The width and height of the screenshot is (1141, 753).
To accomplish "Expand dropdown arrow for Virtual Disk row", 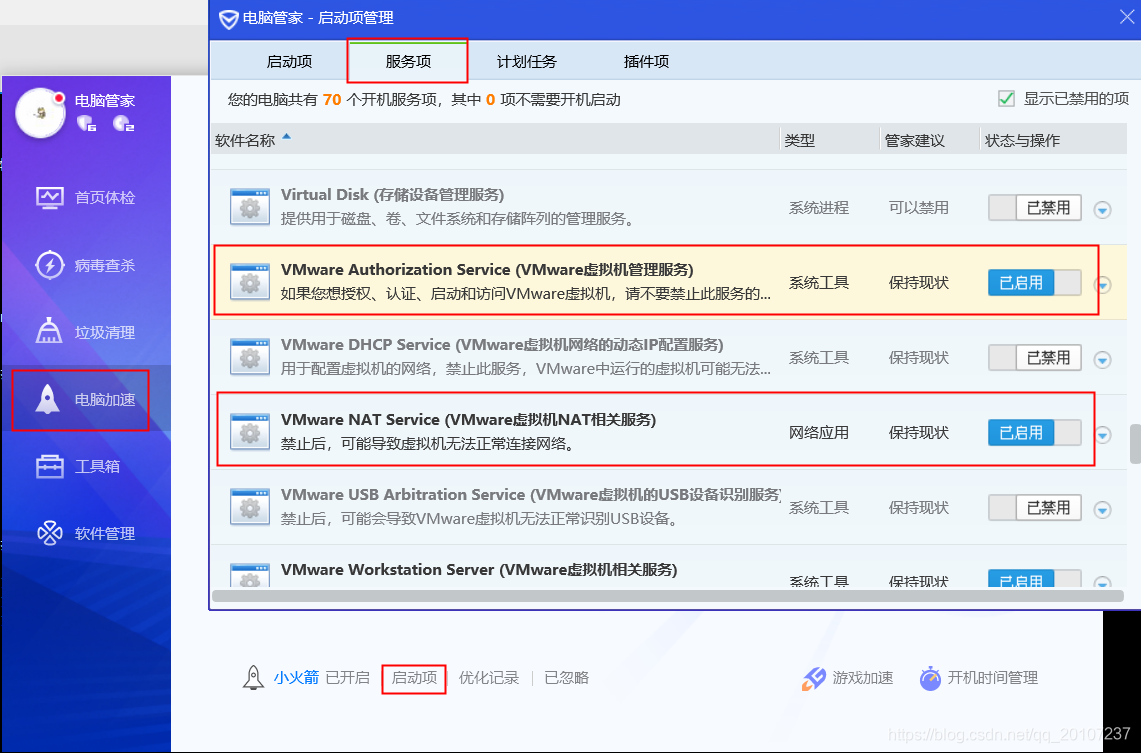I will click(1102, 210).
